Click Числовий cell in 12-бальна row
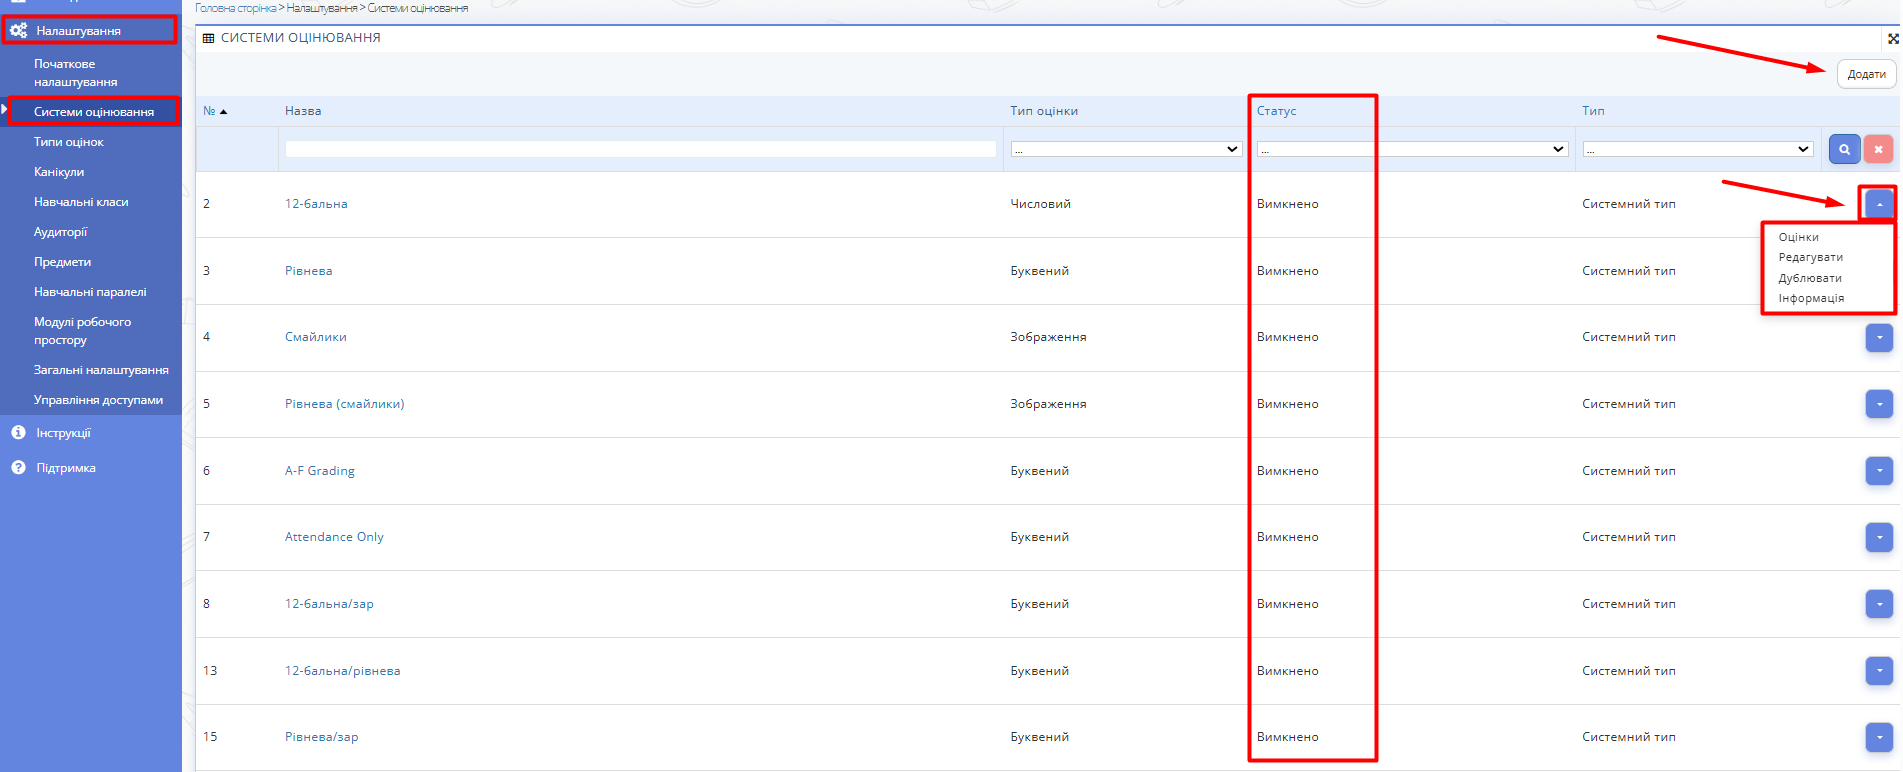The height and width of the screenshot is (772, 1903). click(1040, 204)
